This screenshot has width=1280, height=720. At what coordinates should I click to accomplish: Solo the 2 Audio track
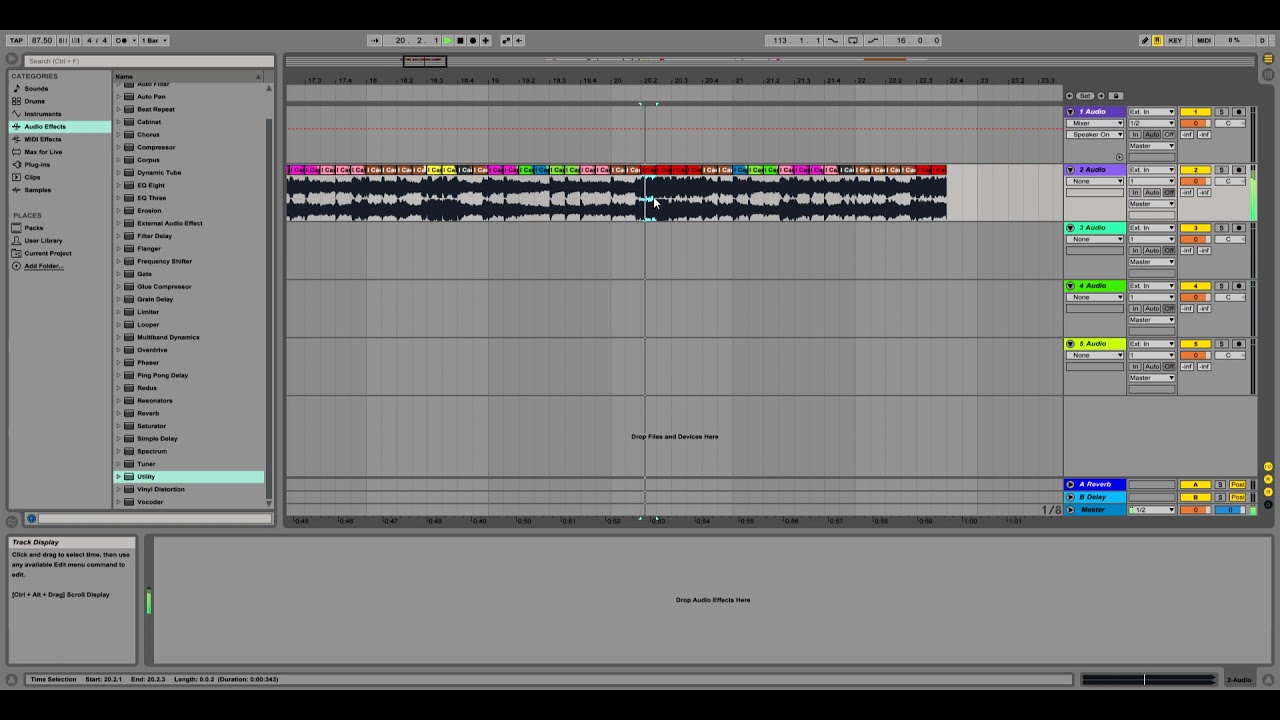(x=1221, y=170)
